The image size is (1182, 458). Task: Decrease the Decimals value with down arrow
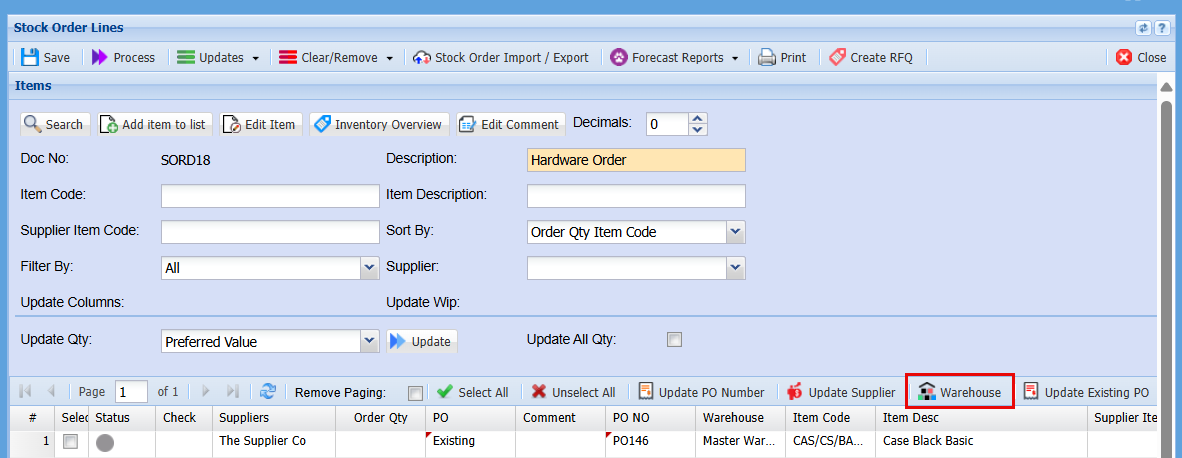[x=698, y=130]
